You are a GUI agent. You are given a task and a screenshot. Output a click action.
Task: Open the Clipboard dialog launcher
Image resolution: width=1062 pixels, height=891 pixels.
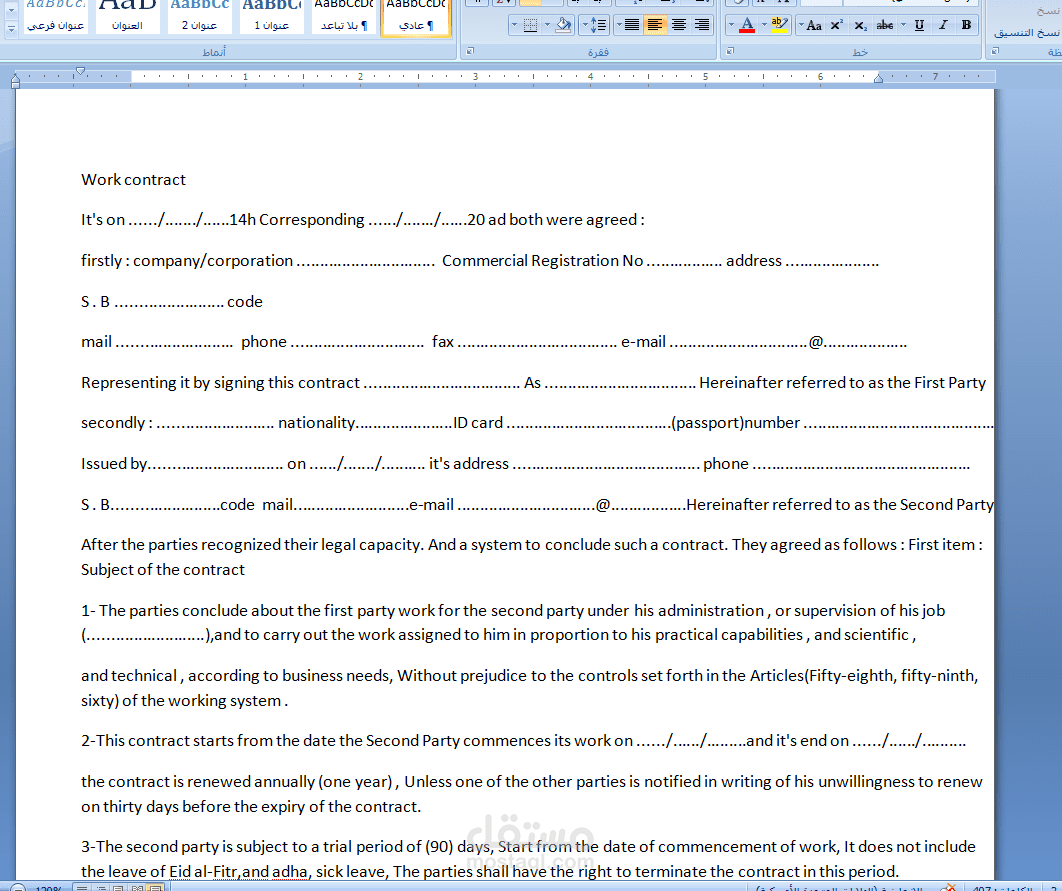[995, 51]
